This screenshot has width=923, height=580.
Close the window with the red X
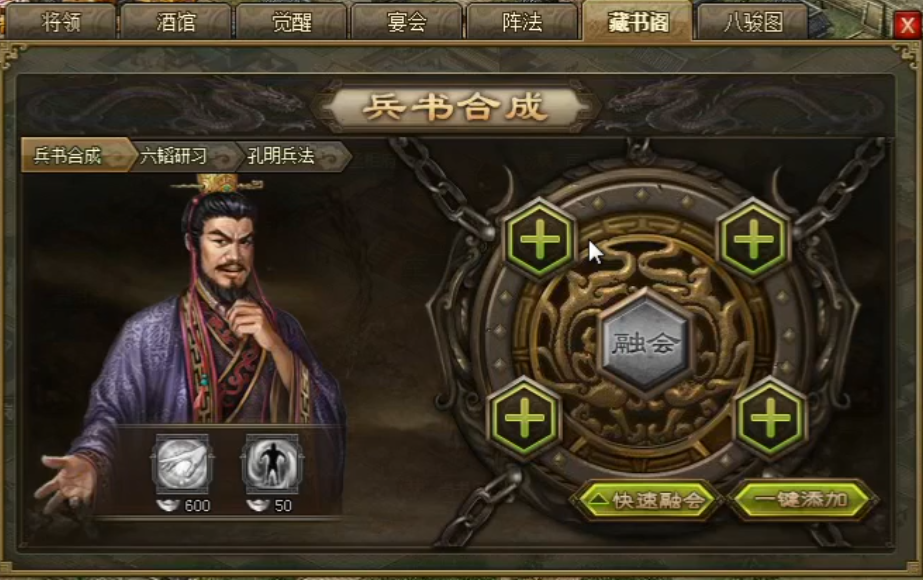[x=907, y=25]
